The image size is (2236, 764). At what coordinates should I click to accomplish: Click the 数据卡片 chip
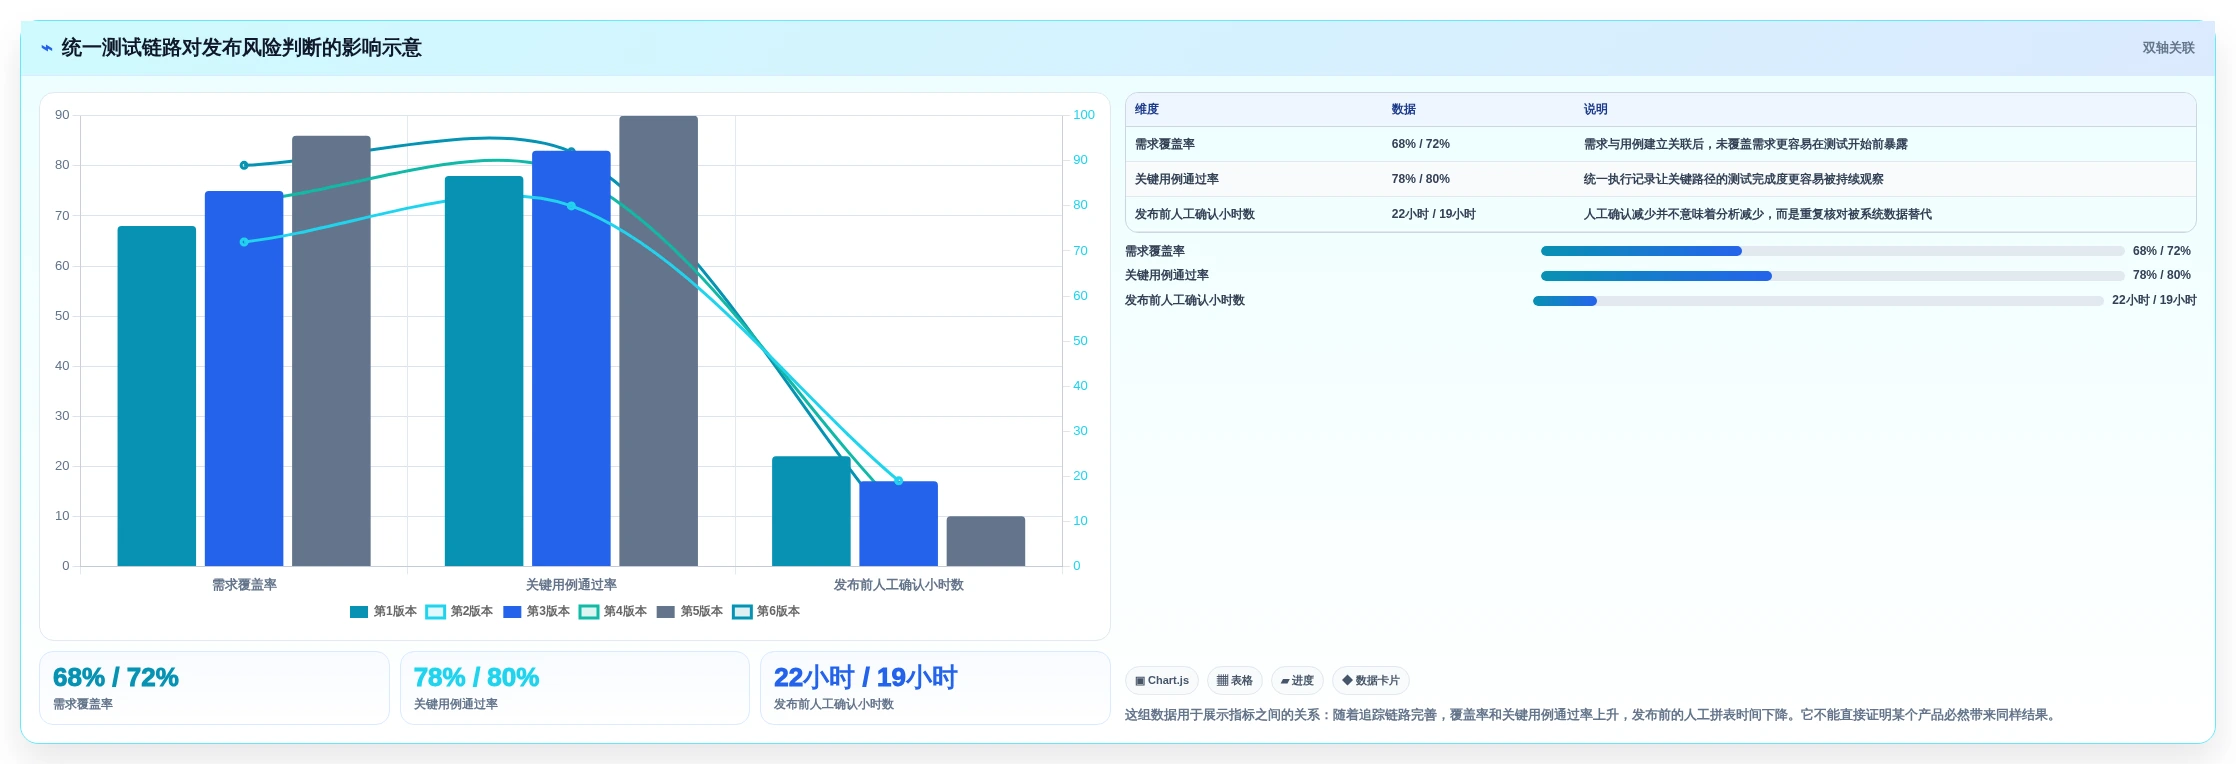pyautogui.click(x=1371, y=681)
